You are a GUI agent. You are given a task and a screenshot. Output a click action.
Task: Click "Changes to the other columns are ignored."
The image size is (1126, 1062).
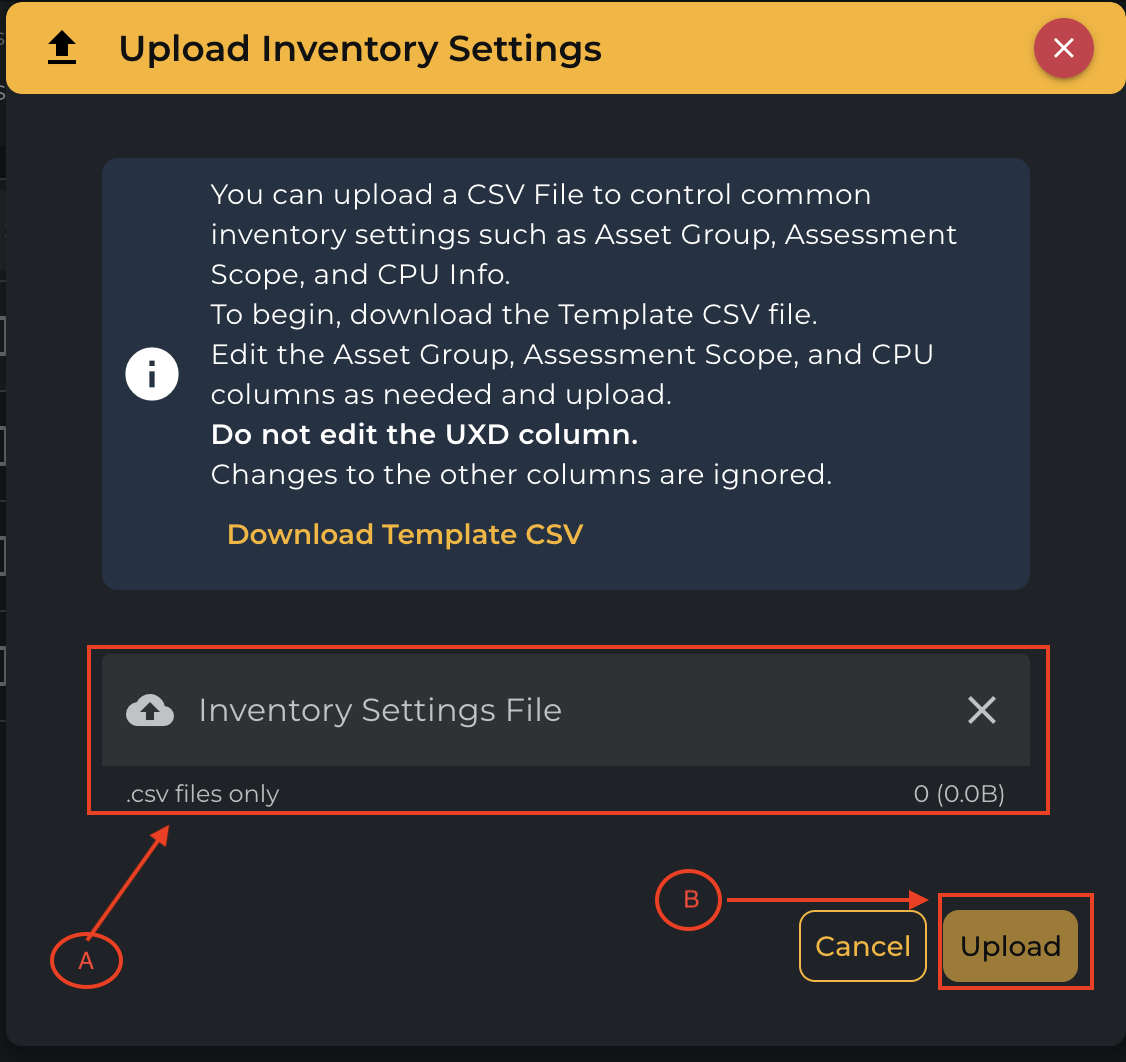click(x=521, y=475)
